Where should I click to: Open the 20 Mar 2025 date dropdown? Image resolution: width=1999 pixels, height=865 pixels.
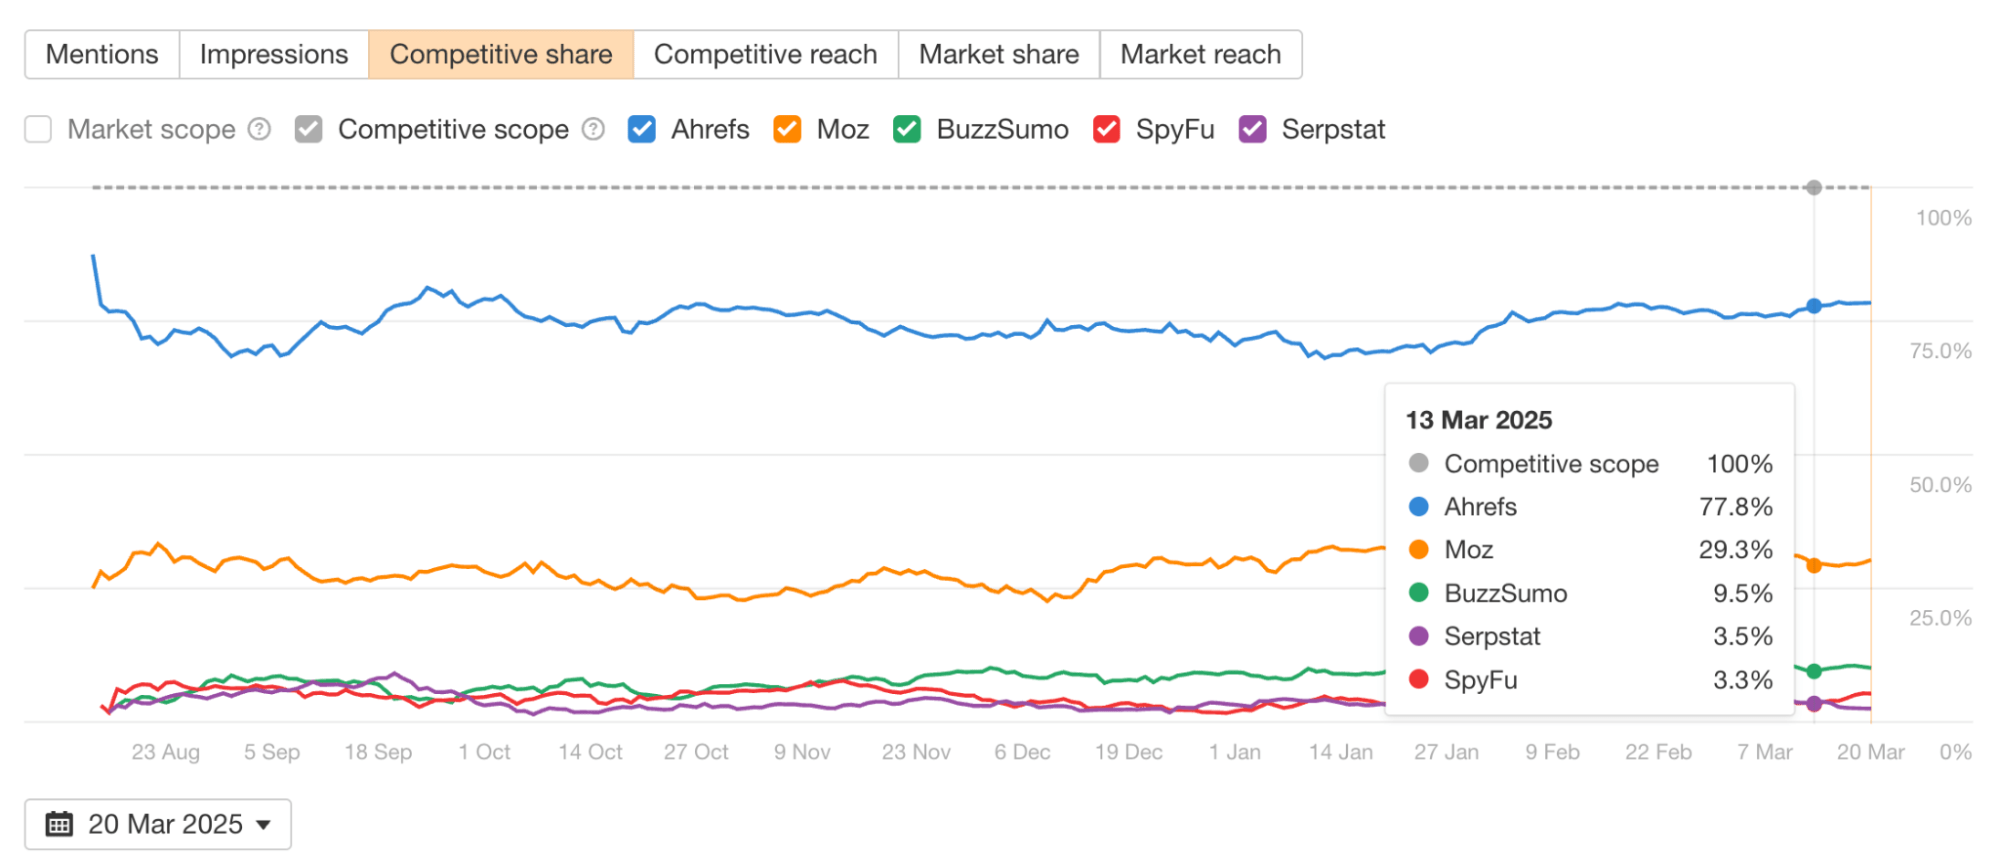(x=158, y=824)
